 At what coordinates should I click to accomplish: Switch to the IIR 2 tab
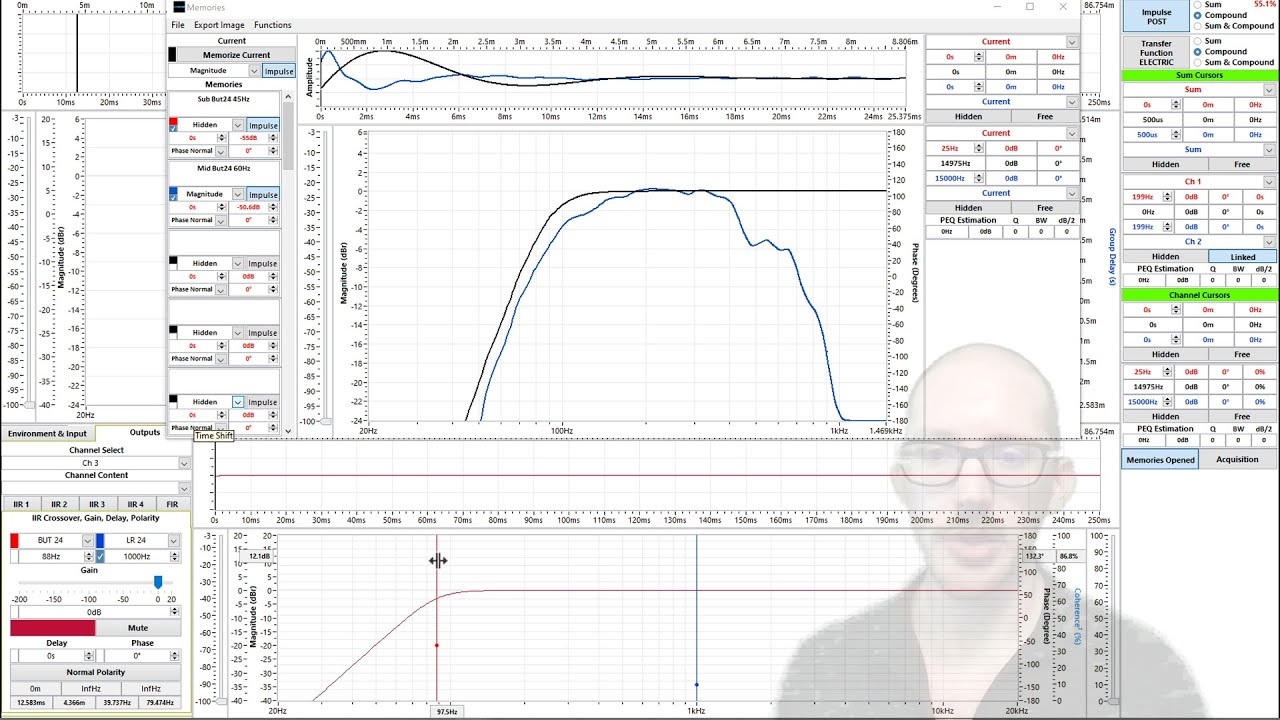[59, 504]
